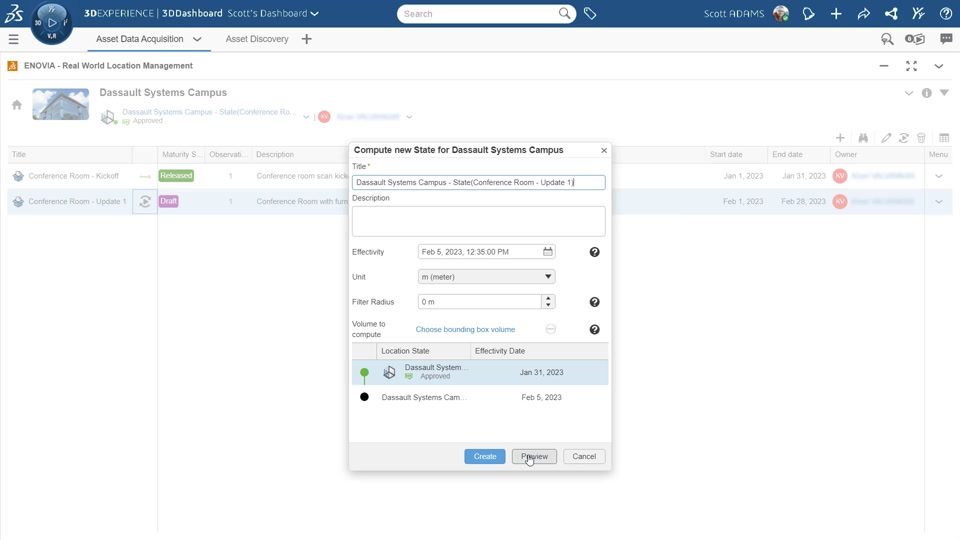Sort by Location State column header
The height and width of the screenshot is (540, 960).
click(405, 351)
